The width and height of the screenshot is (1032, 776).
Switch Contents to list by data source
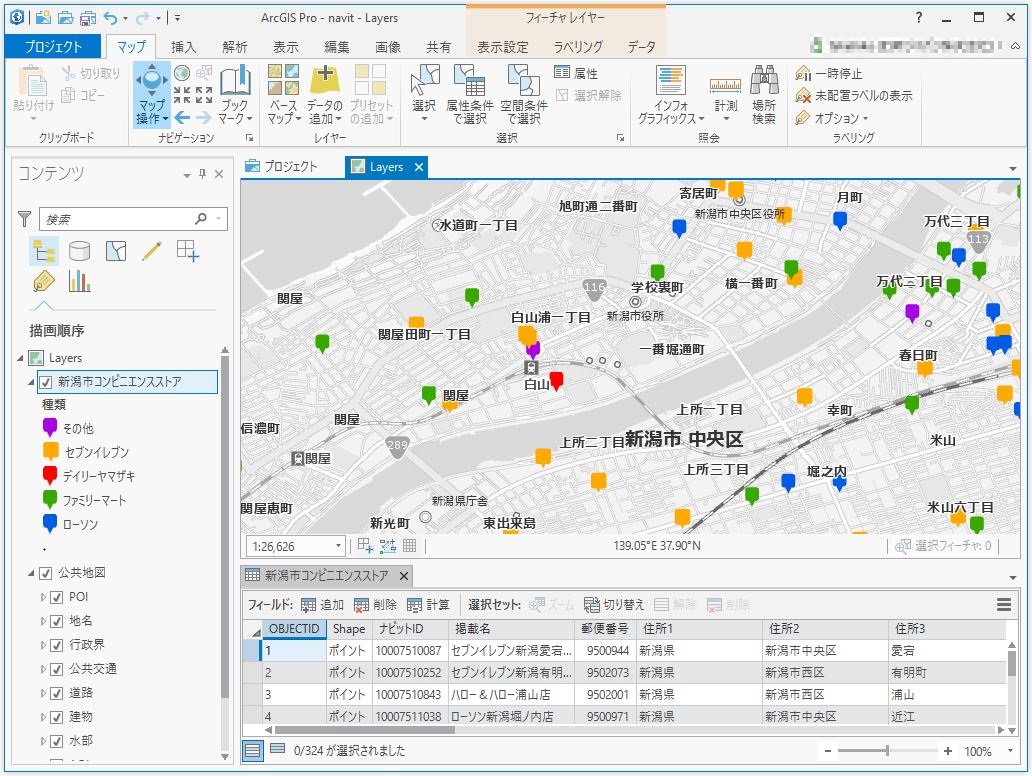tap(79, 251)
